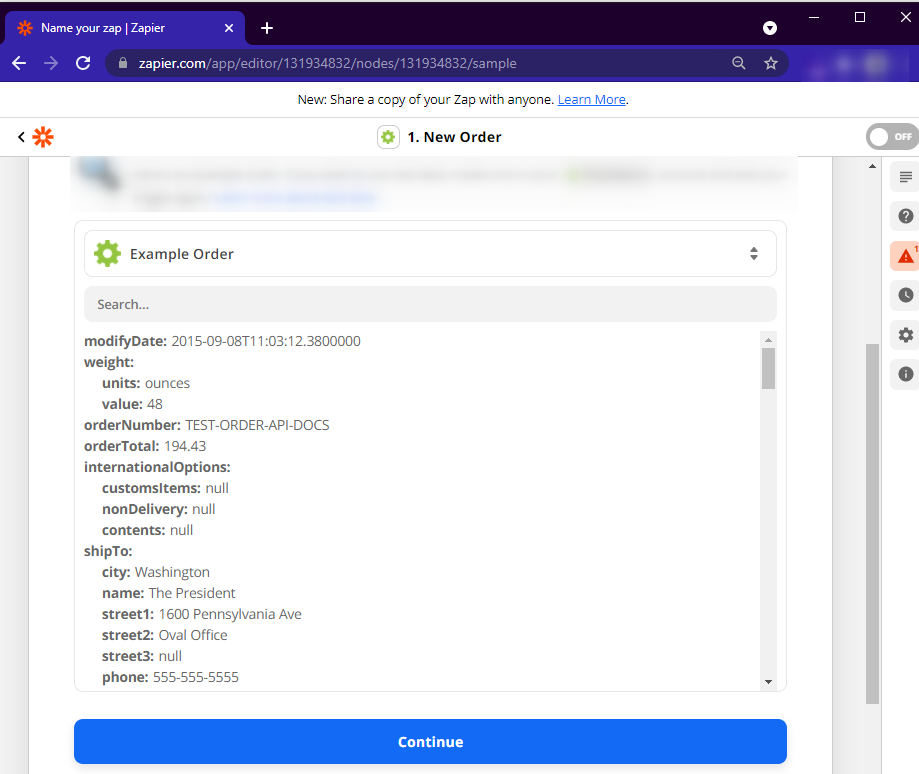Switch to the 'Name your zap | Zapier' tab

pos(125,28)
